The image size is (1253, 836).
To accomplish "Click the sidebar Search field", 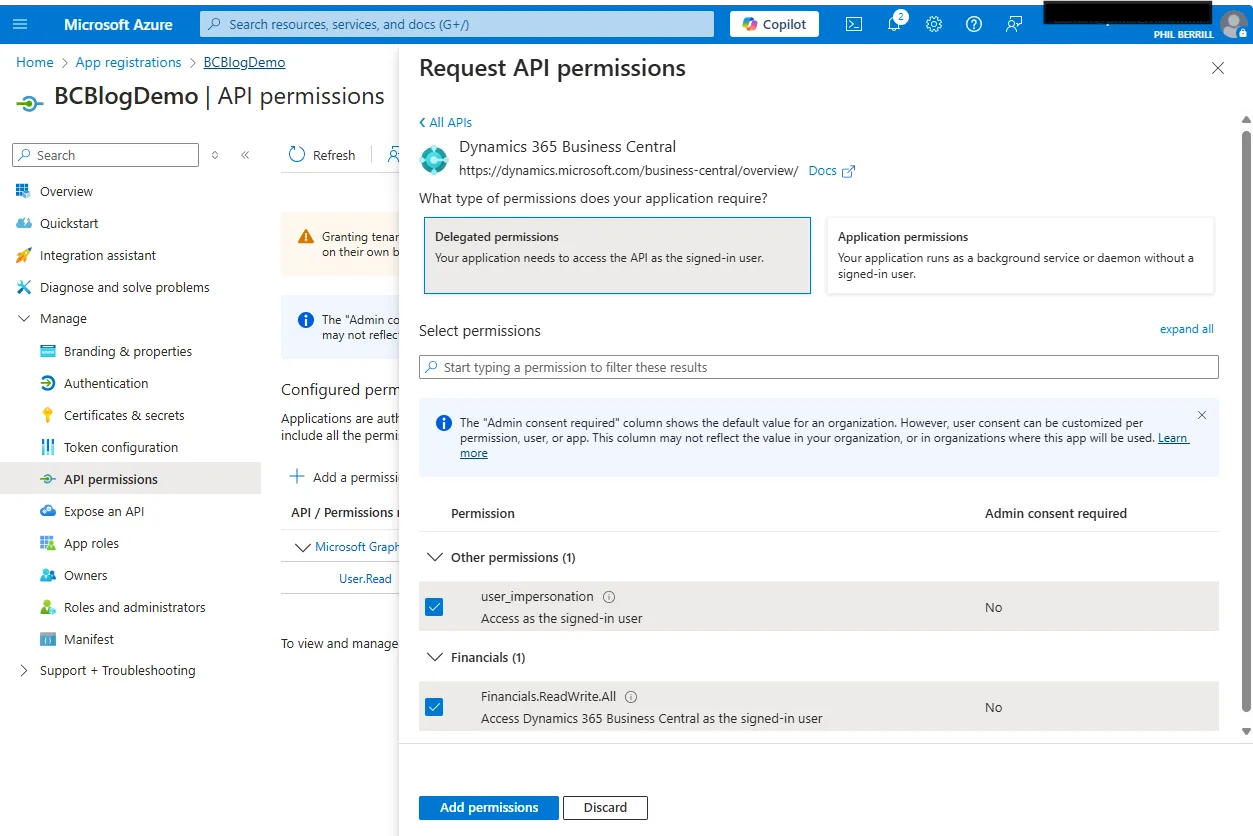I will [105, 155].
